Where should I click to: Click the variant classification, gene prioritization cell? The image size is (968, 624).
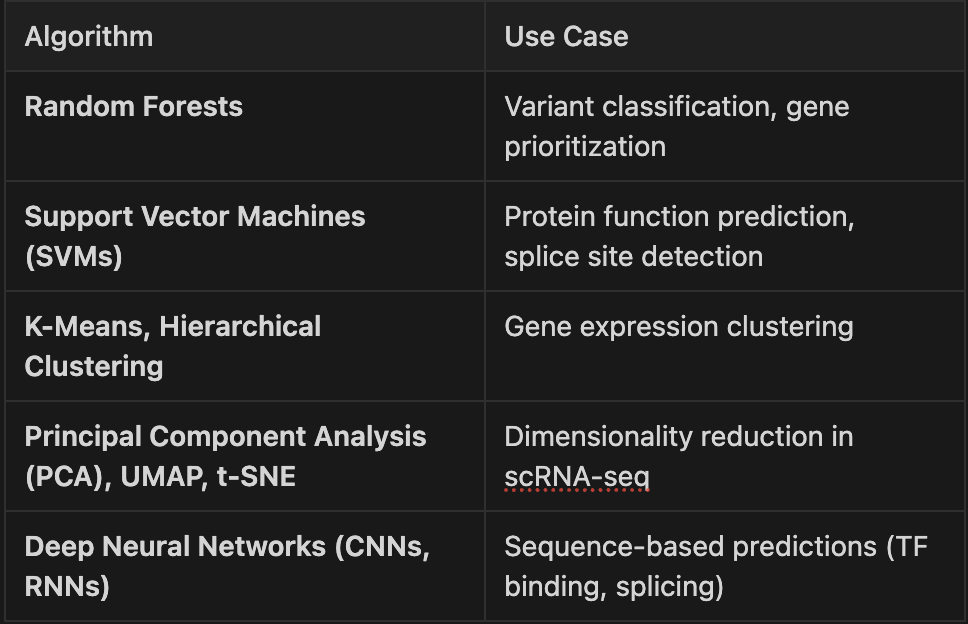pos(676,126)
